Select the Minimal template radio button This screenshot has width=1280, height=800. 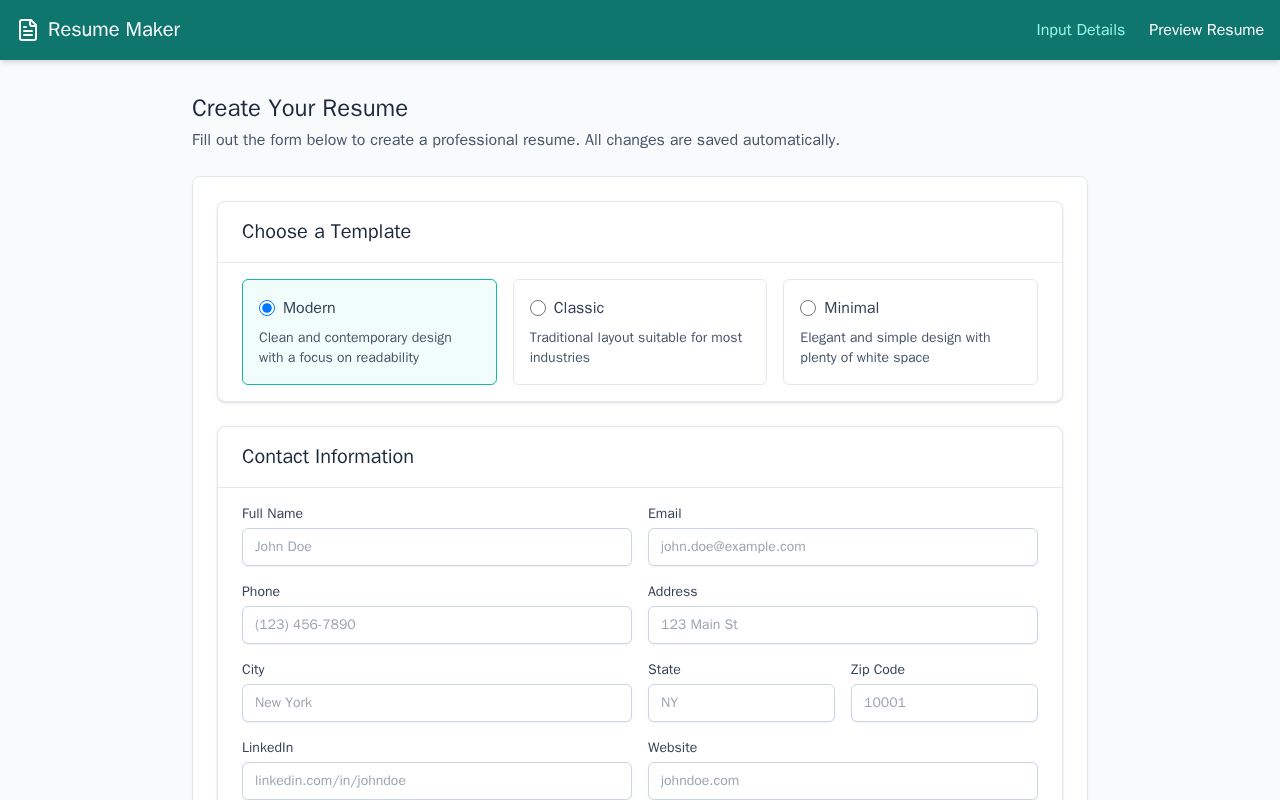pyautogui.click(x=808, y=308)
